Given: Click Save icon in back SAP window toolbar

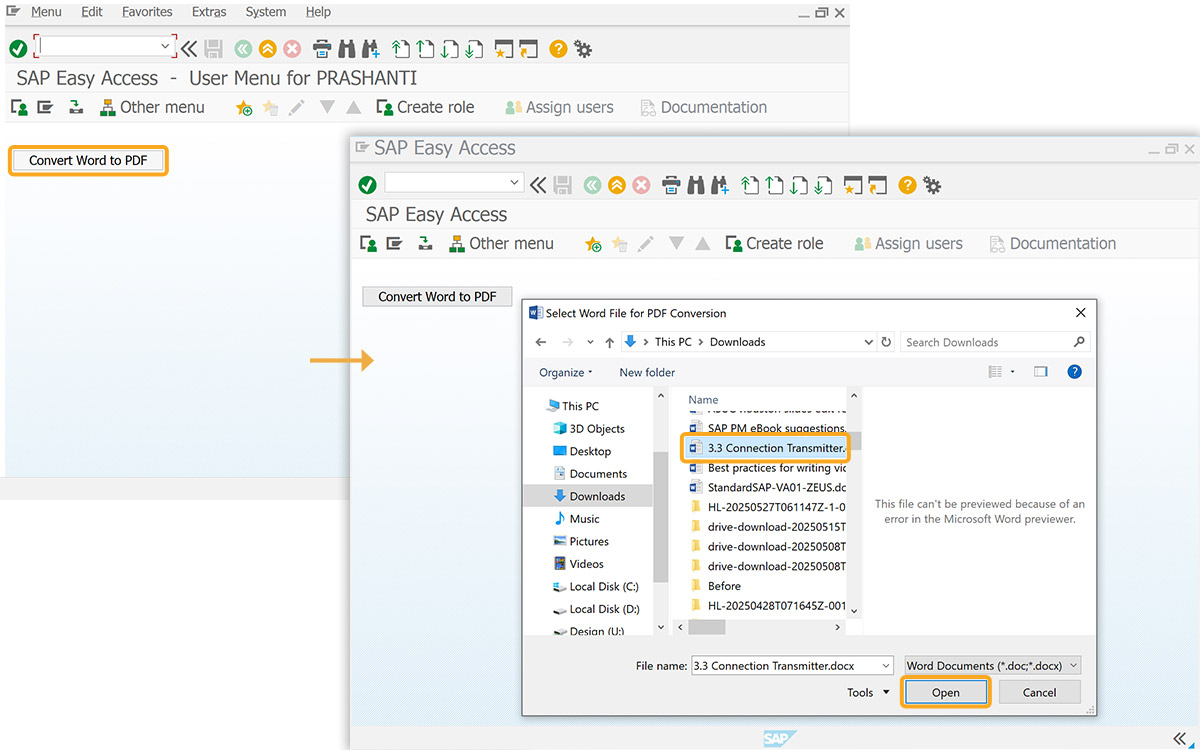Looking at the screenshot, I should coord(214,48).
